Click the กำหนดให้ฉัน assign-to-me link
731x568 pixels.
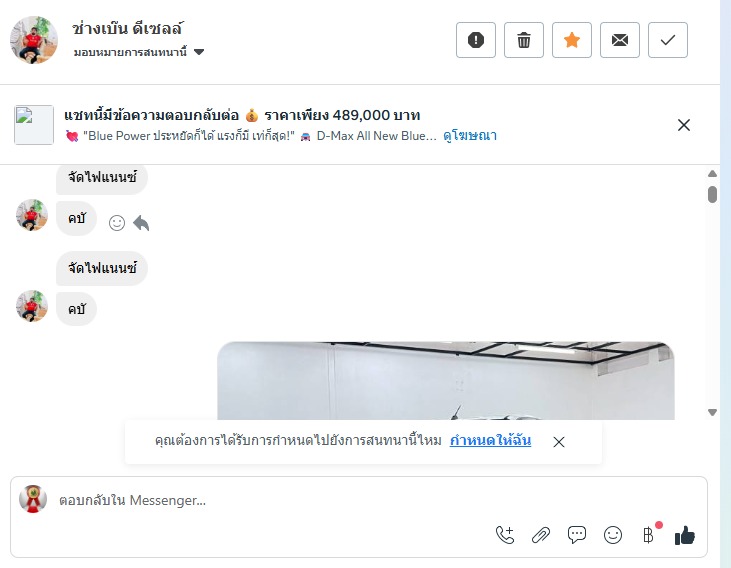coord(490,440)
